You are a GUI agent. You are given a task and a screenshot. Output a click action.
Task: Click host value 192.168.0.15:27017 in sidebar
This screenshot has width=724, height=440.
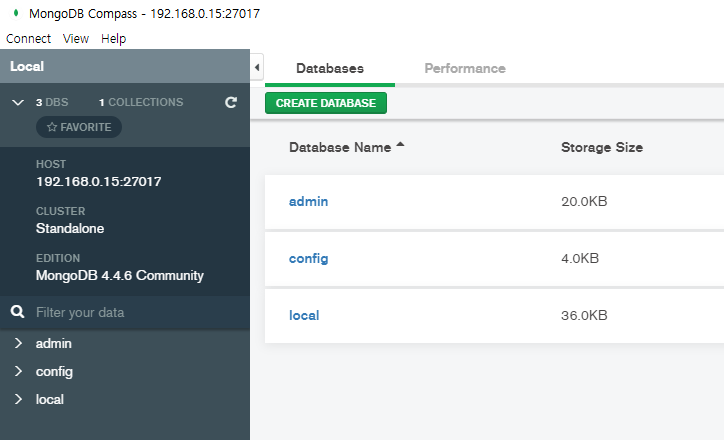pos(99,181)
